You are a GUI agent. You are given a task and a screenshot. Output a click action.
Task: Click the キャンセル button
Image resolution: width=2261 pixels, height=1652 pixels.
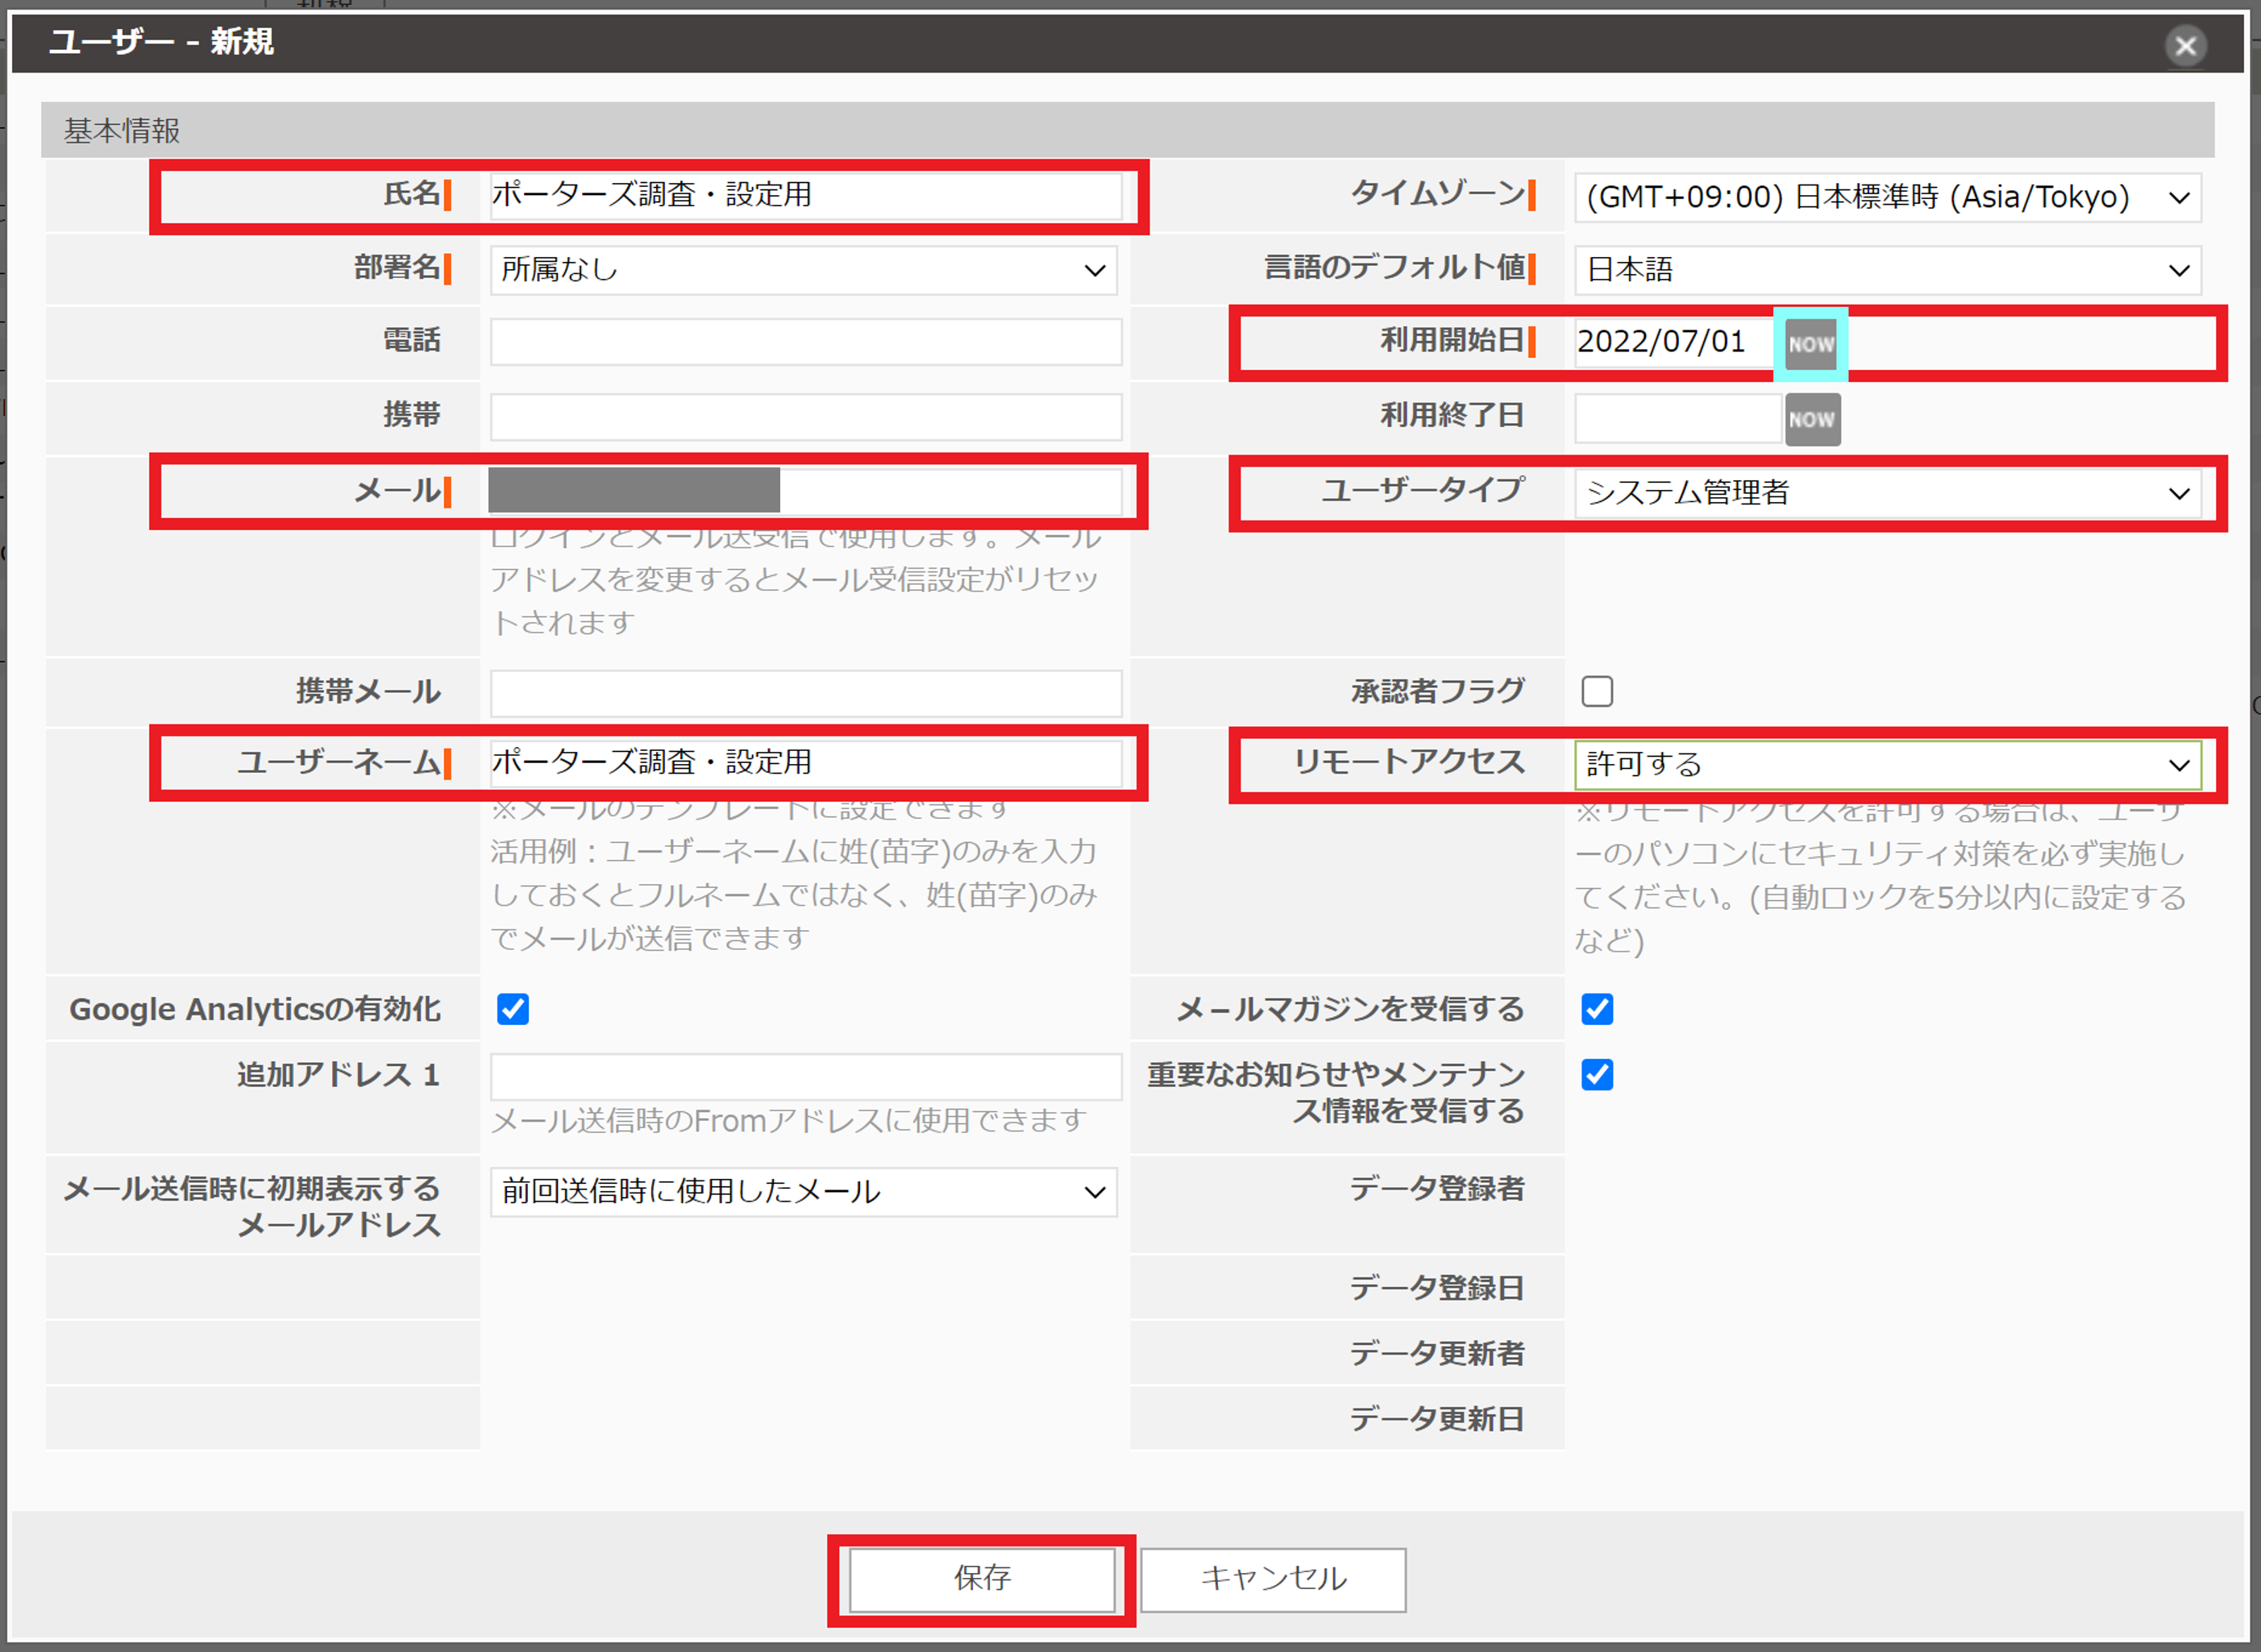[x=1273, y=1579]
